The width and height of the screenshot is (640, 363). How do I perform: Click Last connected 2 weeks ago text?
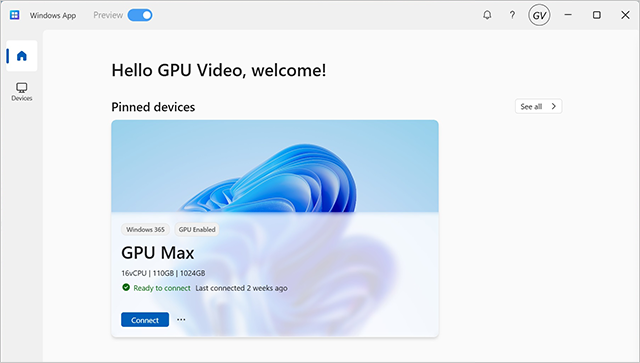tap(241, 288)
